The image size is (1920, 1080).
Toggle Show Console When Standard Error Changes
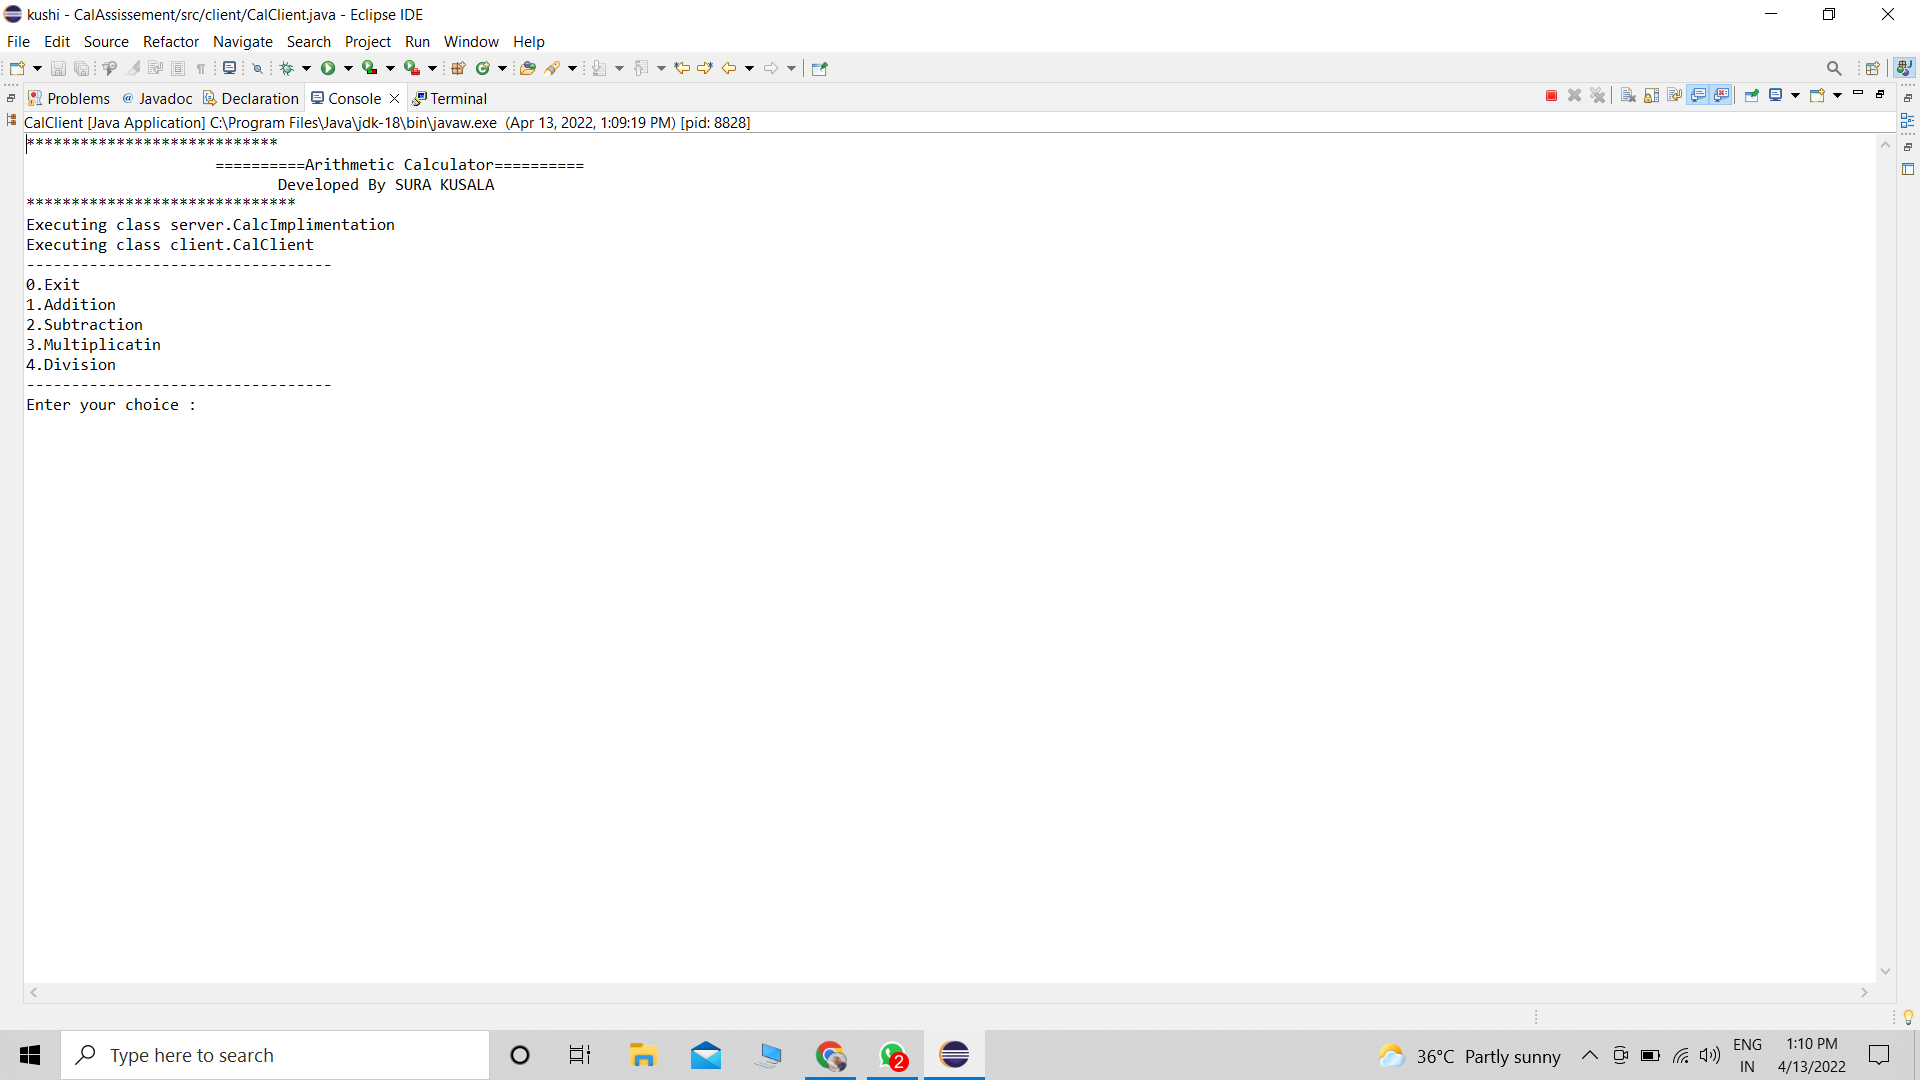coord(1721,96)
